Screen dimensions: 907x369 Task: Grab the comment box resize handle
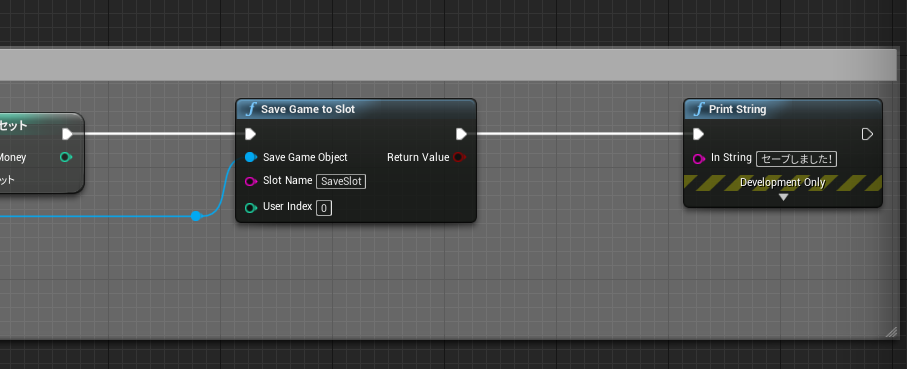[891, 332]
